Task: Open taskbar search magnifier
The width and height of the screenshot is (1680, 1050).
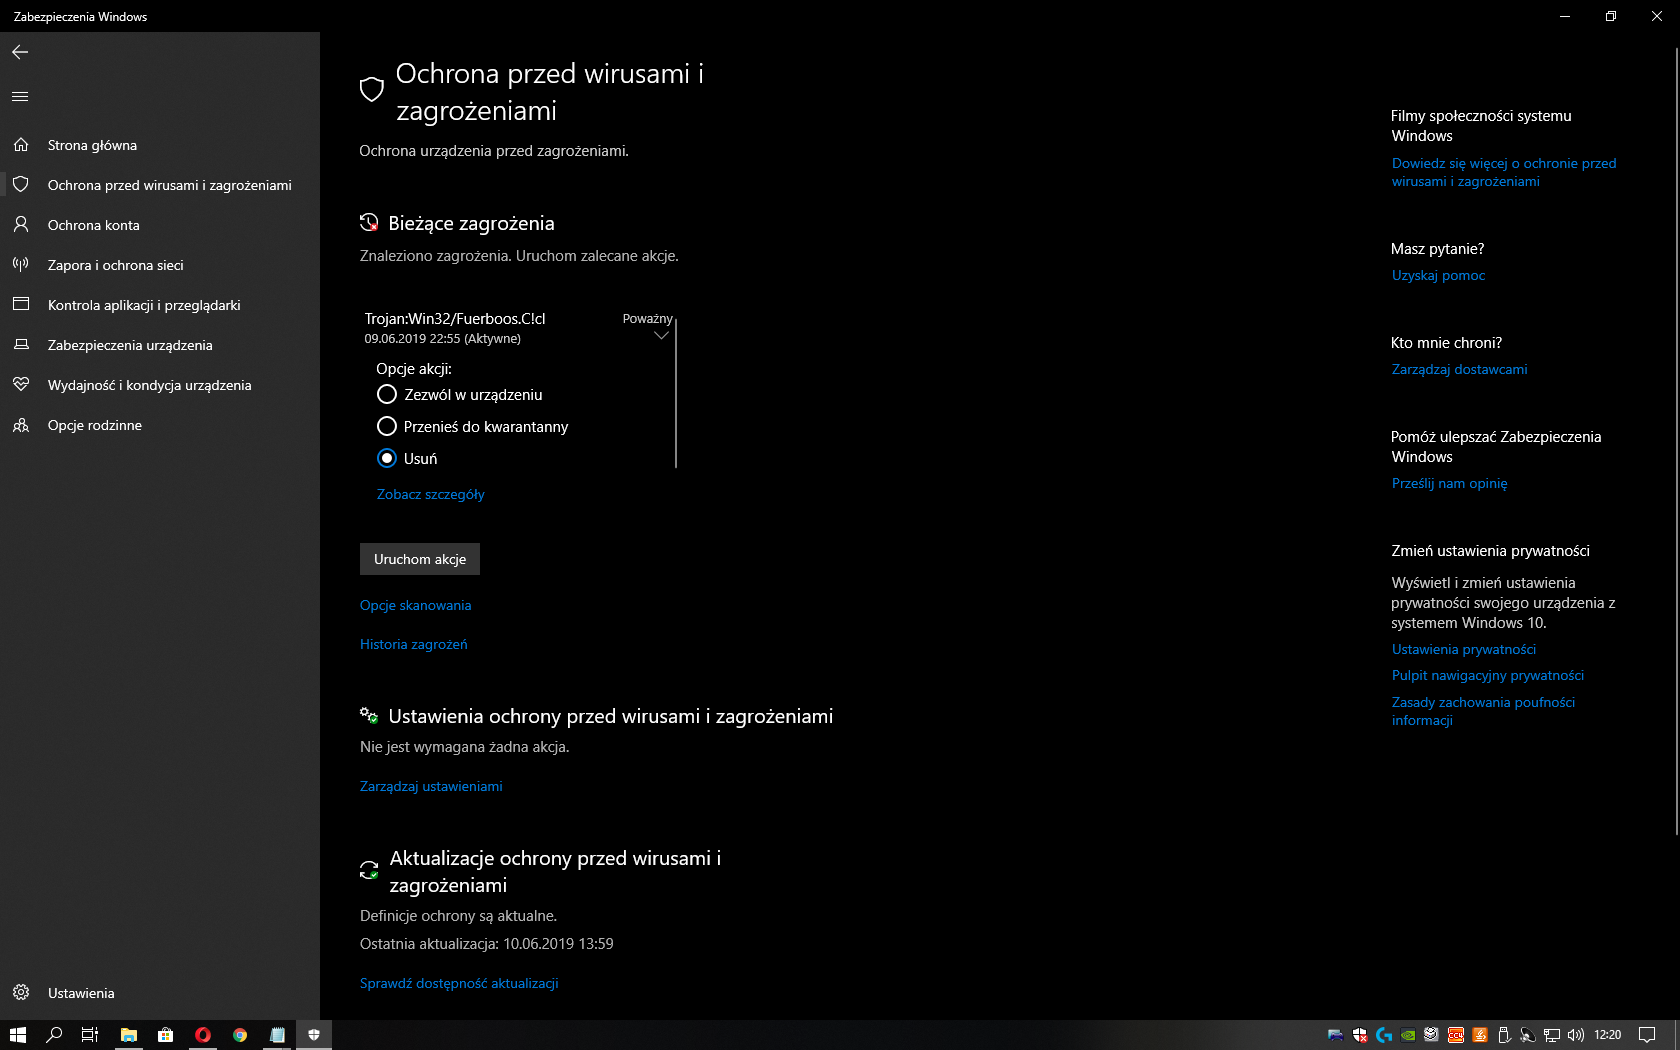Action: 54,1035
